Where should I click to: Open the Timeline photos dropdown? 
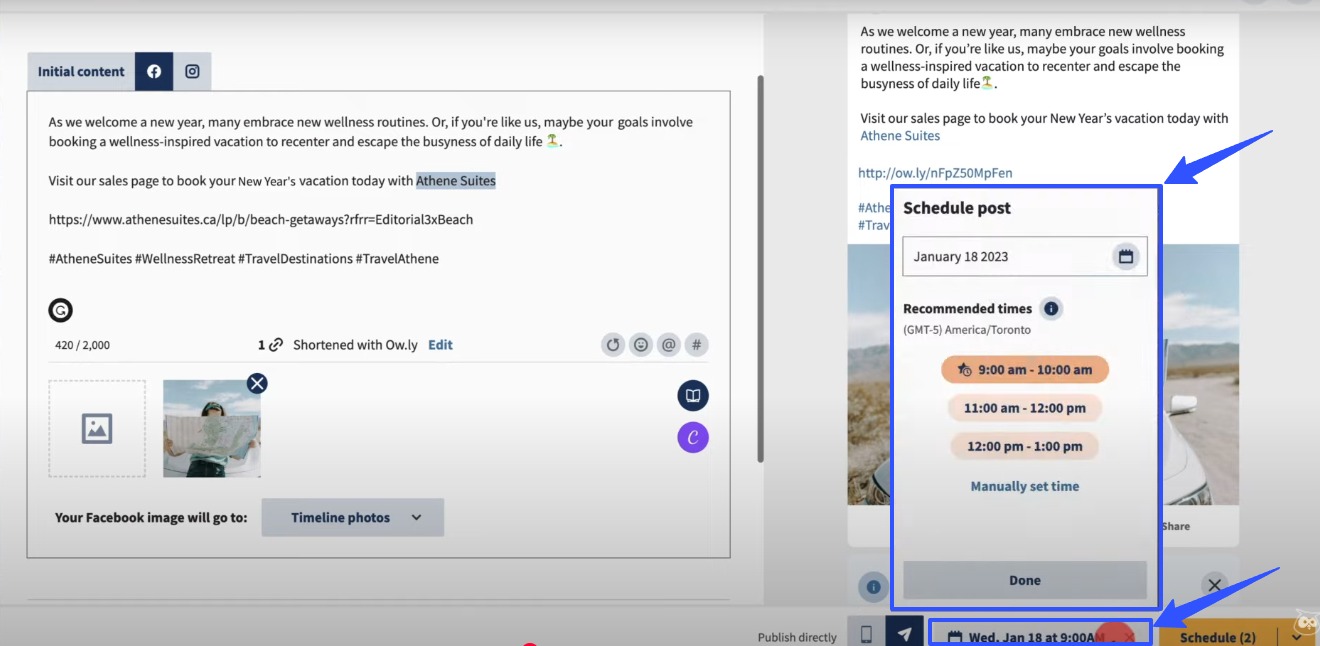[352, 517]
